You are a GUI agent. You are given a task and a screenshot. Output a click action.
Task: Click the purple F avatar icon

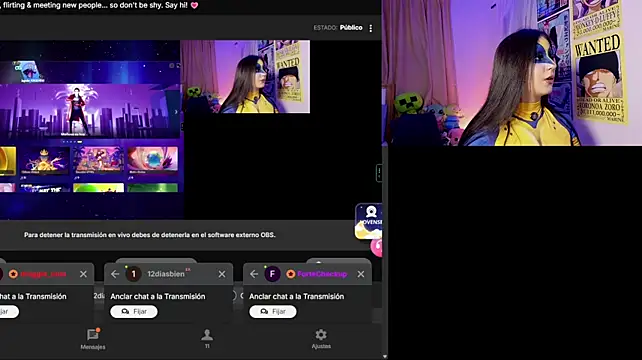coord(272,274)
